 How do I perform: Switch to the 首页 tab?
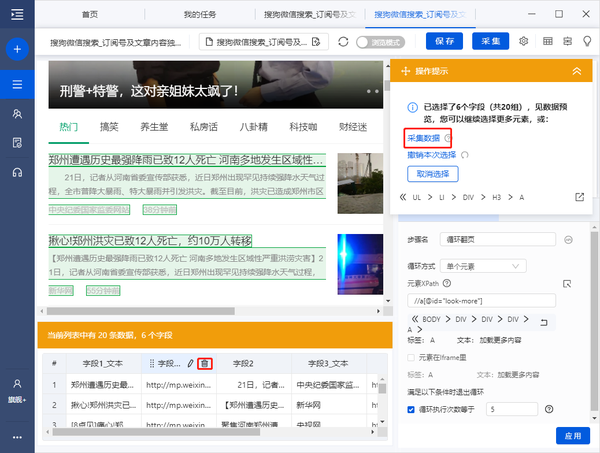[x=90, y=15]
